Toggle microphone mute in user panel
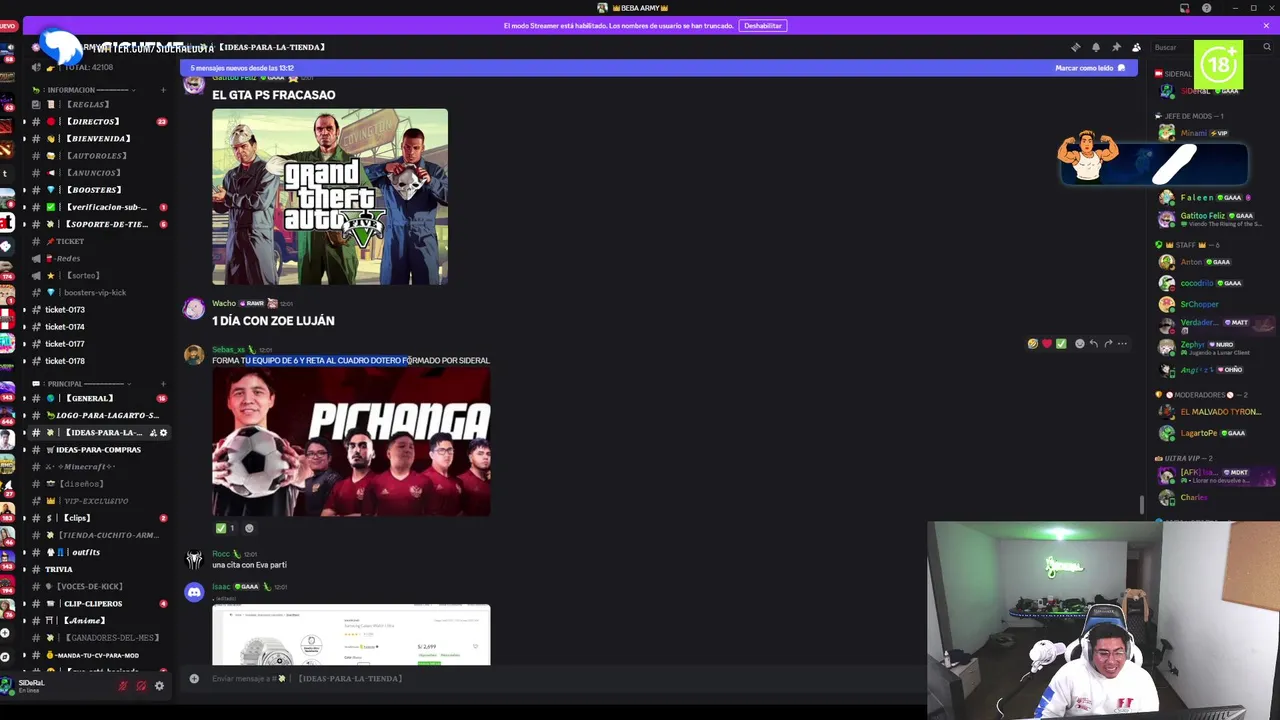1280x720 pixels. click(x=123, y=686)
